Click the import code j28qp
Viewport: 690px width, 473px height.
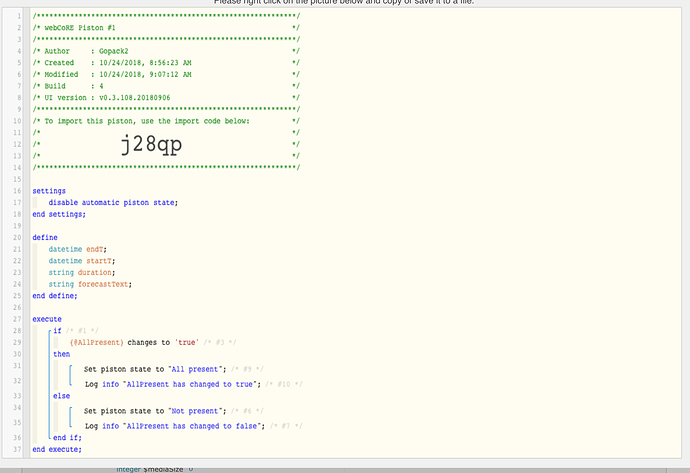[151, 144]
